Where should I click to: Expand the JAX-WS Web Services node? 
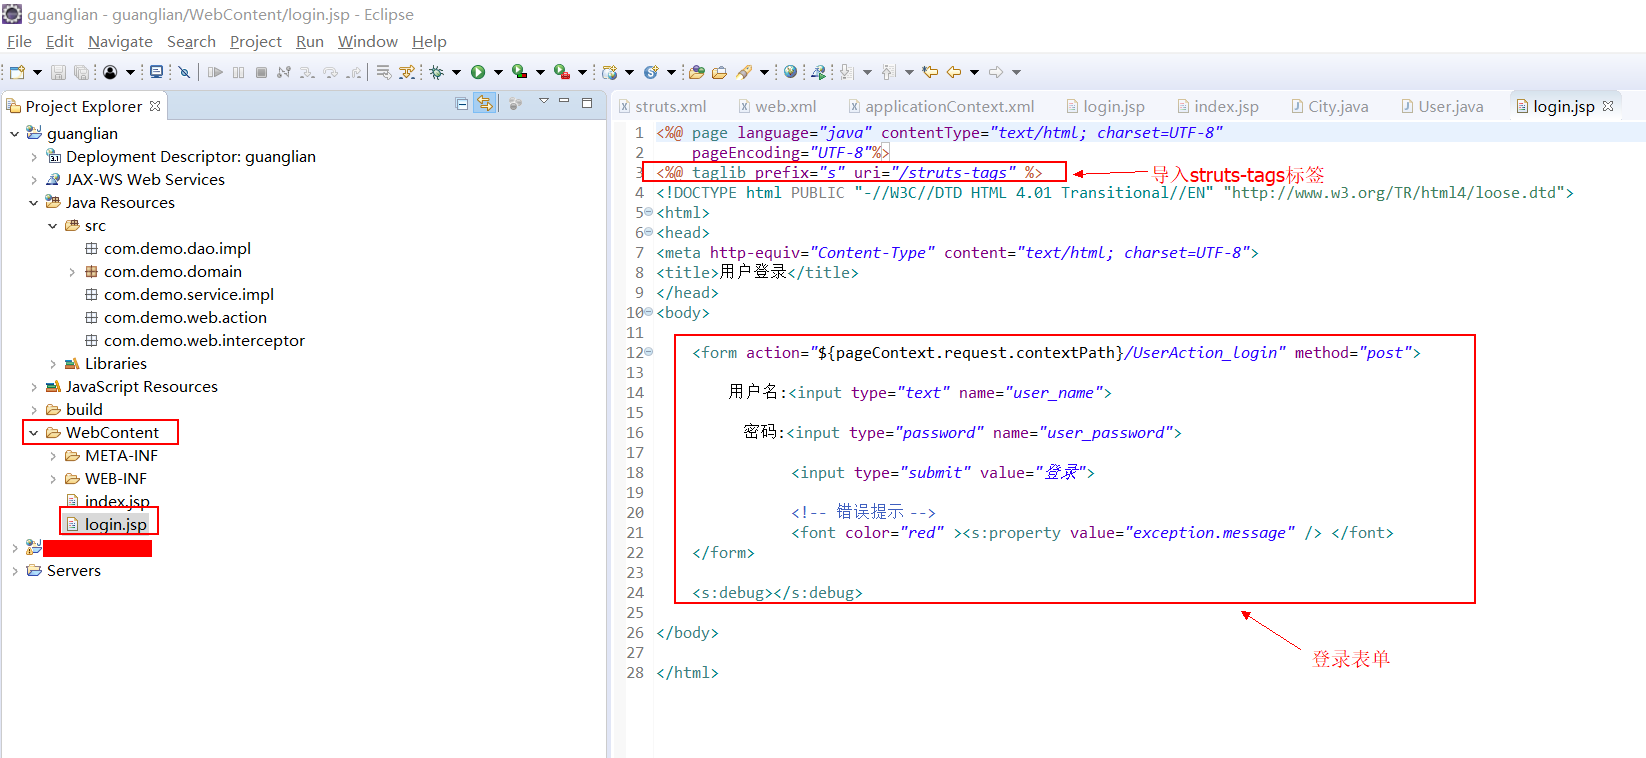tap(34, 180)
